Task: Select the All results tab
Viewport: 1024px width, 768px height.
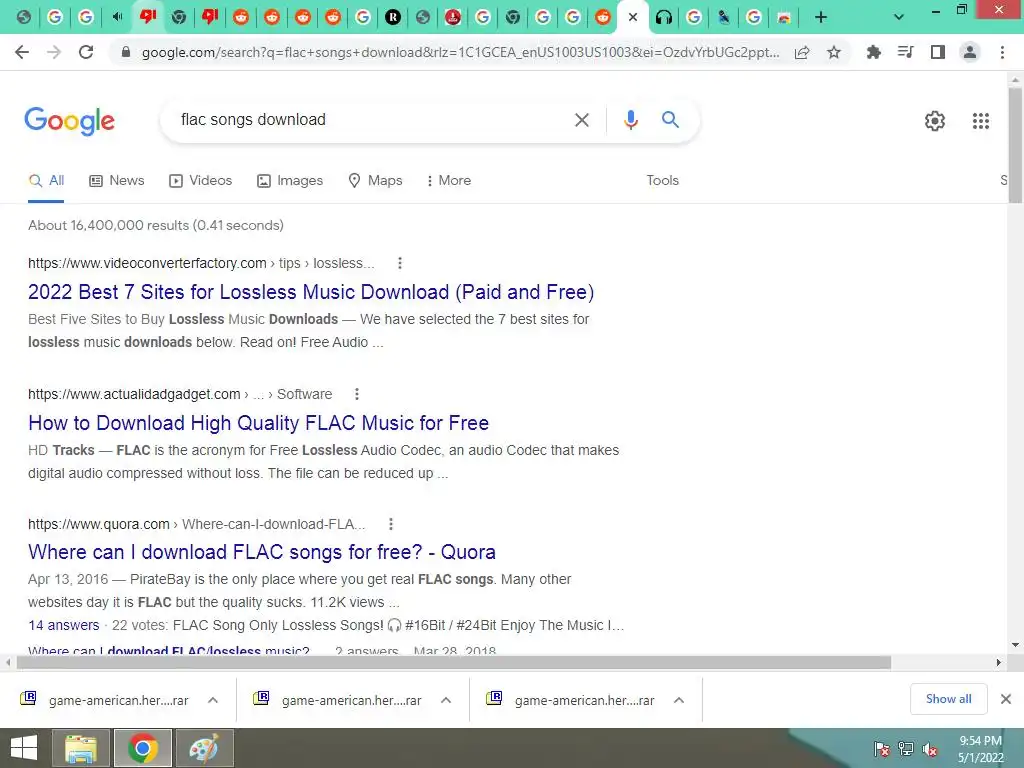Action: 46,180
